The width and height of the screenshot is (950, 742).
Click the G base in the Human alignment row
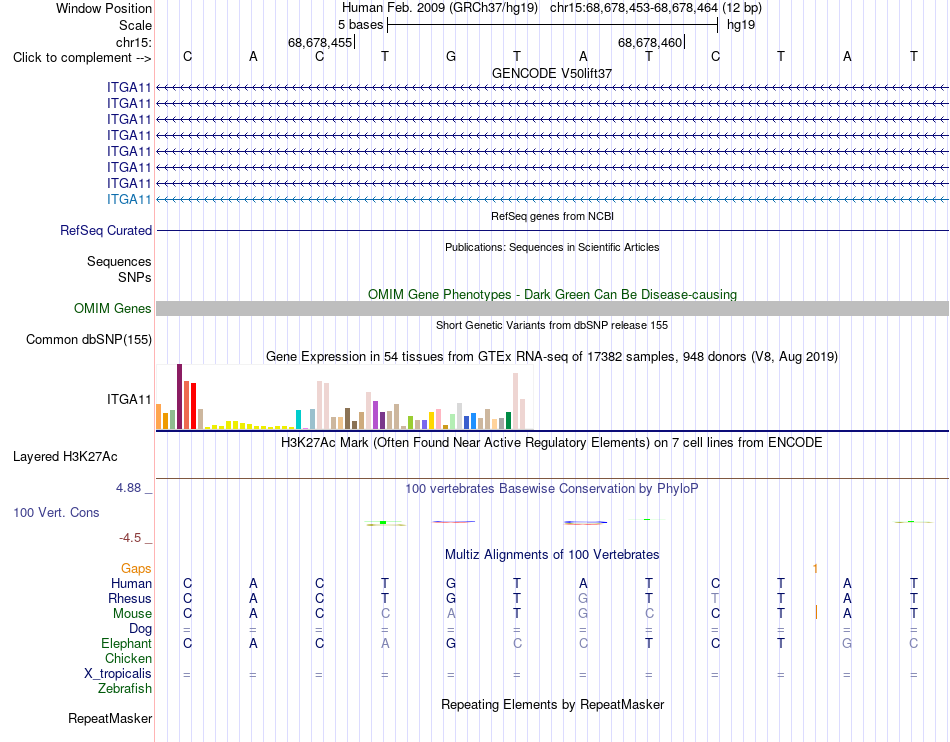(x=451, y=584)
